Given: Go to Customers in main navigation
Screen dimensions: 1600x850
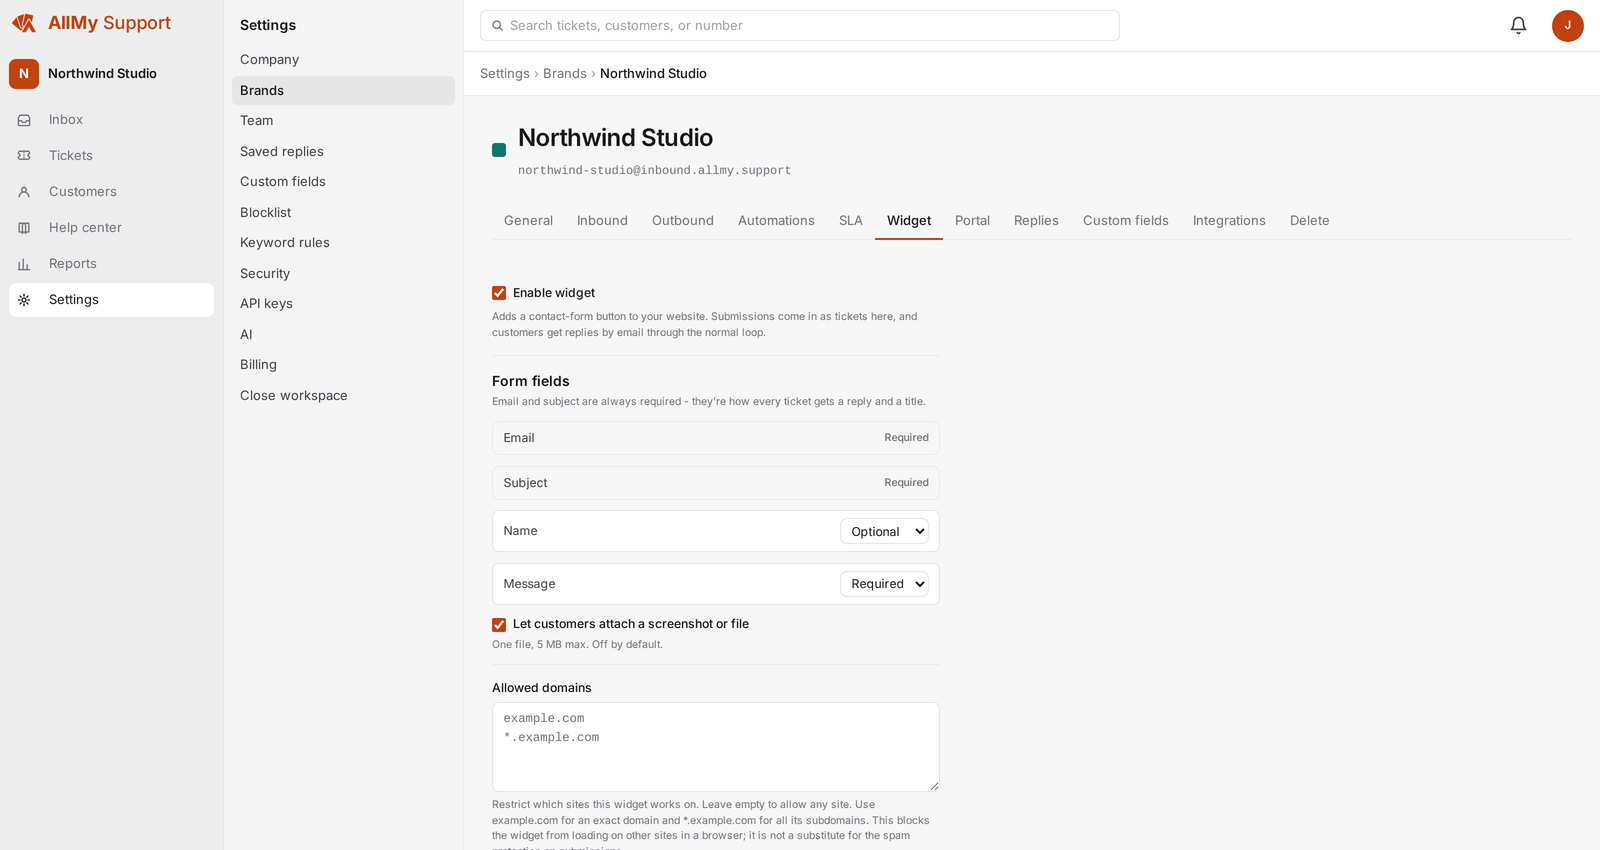Looking at the screenshot, I should click(x=111, y=192).
